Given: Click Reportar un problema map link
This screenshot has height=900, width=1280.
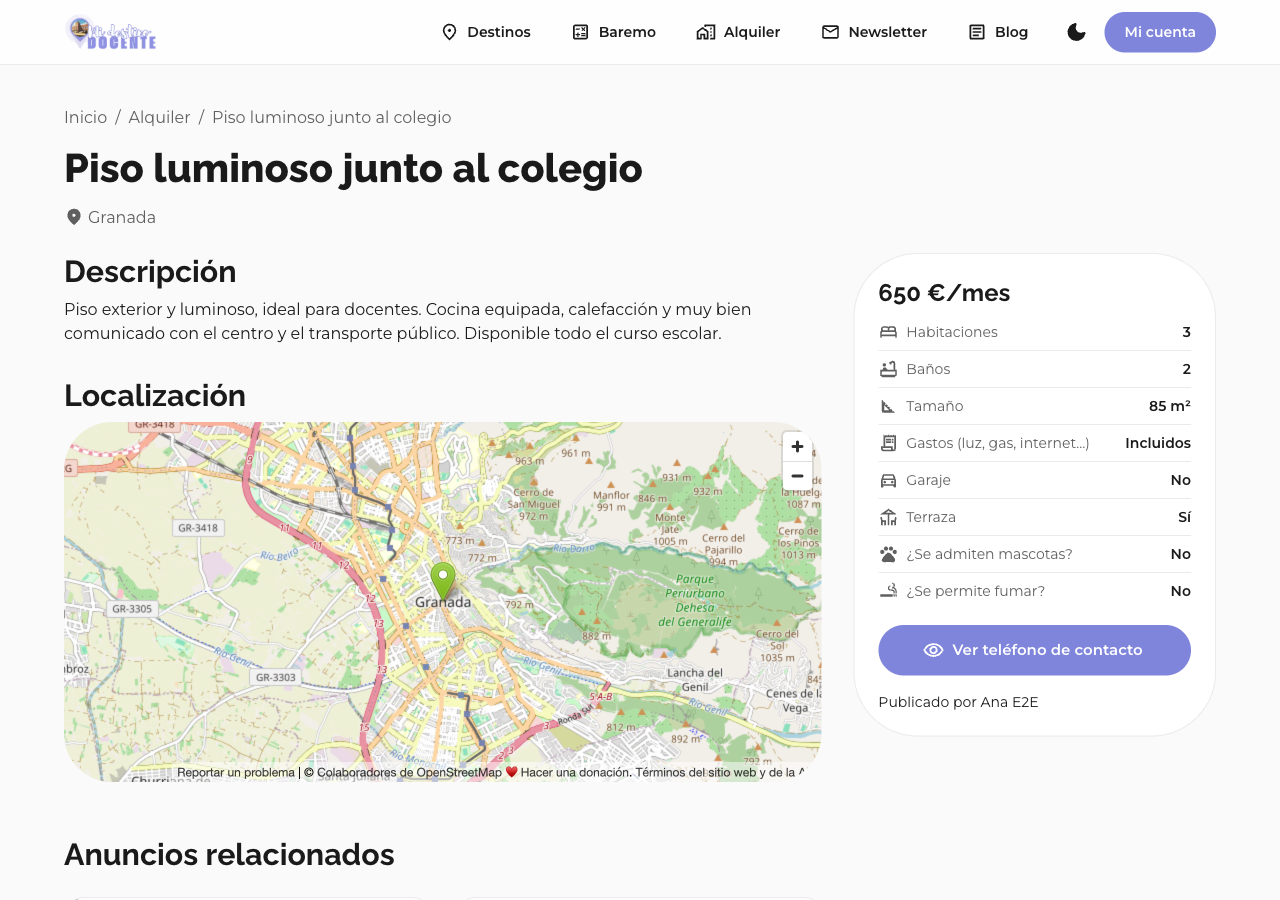Looking at the screenshot, I should [236, 772].
